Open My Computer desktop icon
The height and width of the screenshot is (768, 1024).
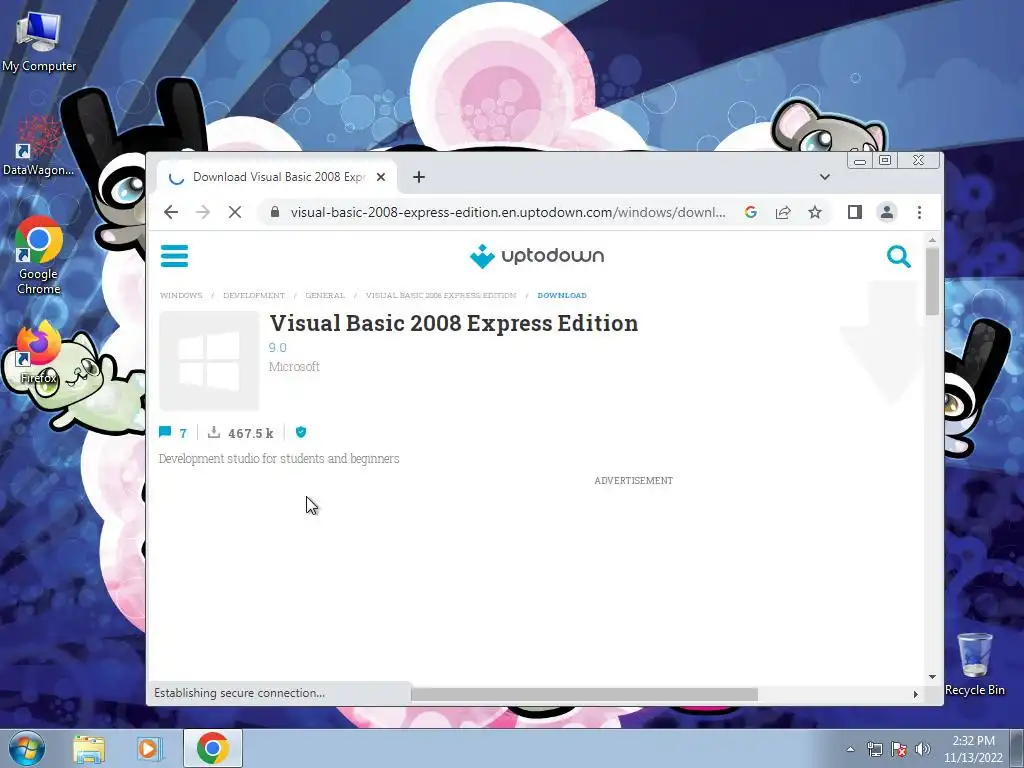[x=39, y=41]
